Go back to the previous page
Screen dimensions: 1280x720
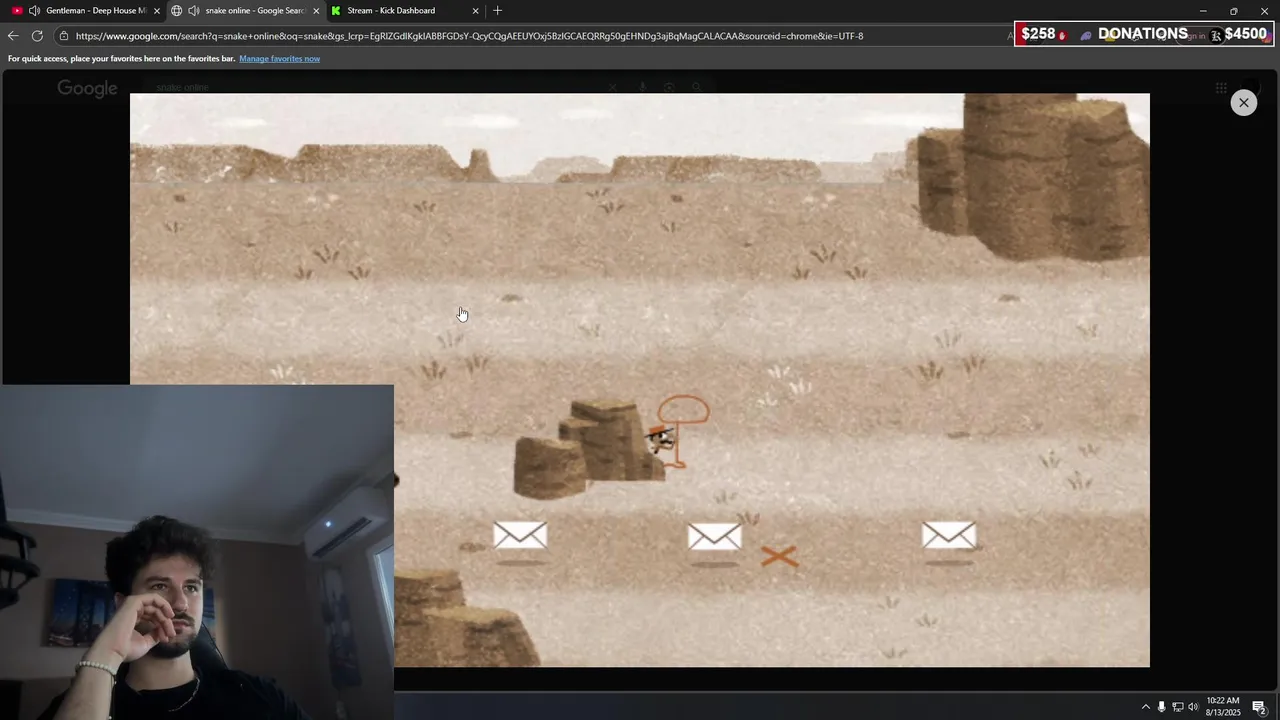(x=13, y=36)
